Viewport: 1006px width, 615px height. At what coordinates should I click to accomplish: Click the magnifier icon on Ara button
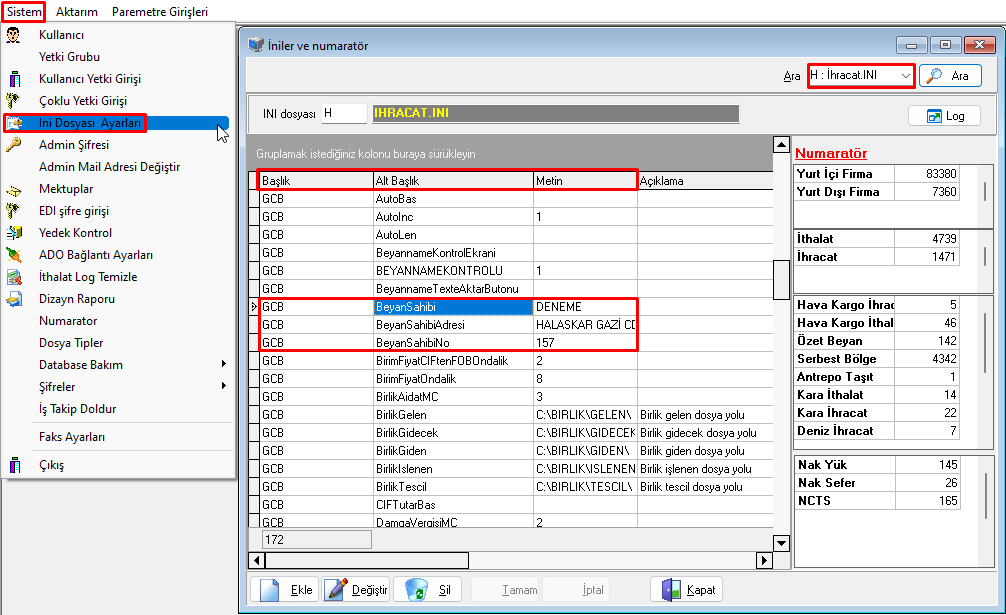point(934,76)
